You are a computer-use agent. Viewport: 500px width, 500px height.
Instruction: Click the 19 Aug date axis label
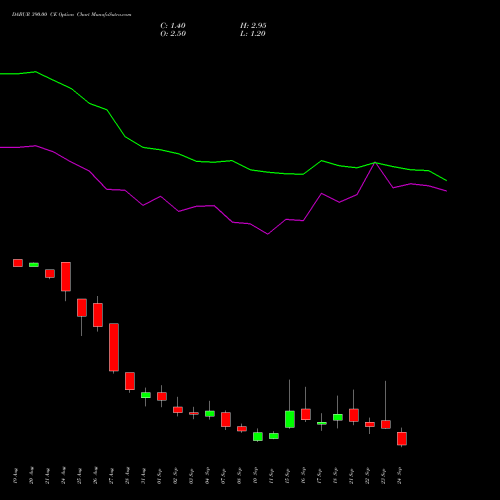[15, 476]
